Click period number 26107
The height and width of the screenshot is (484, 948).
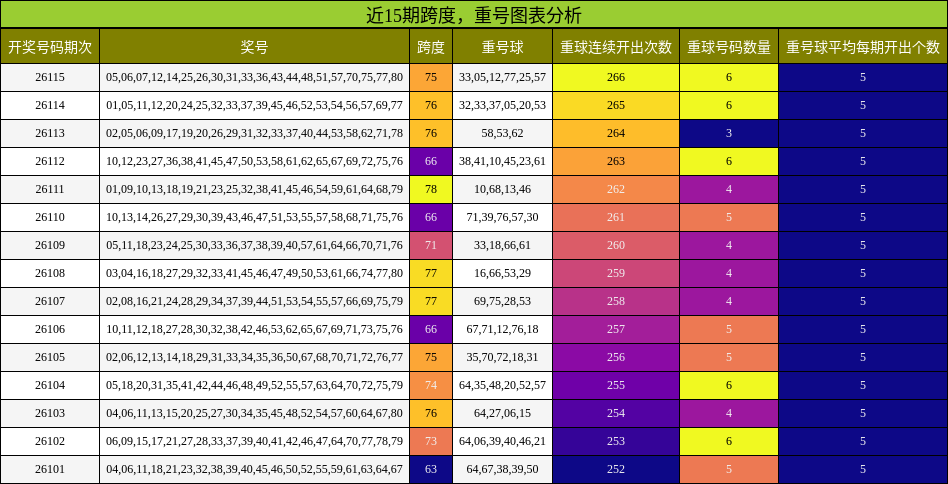[x=50, y=301]
